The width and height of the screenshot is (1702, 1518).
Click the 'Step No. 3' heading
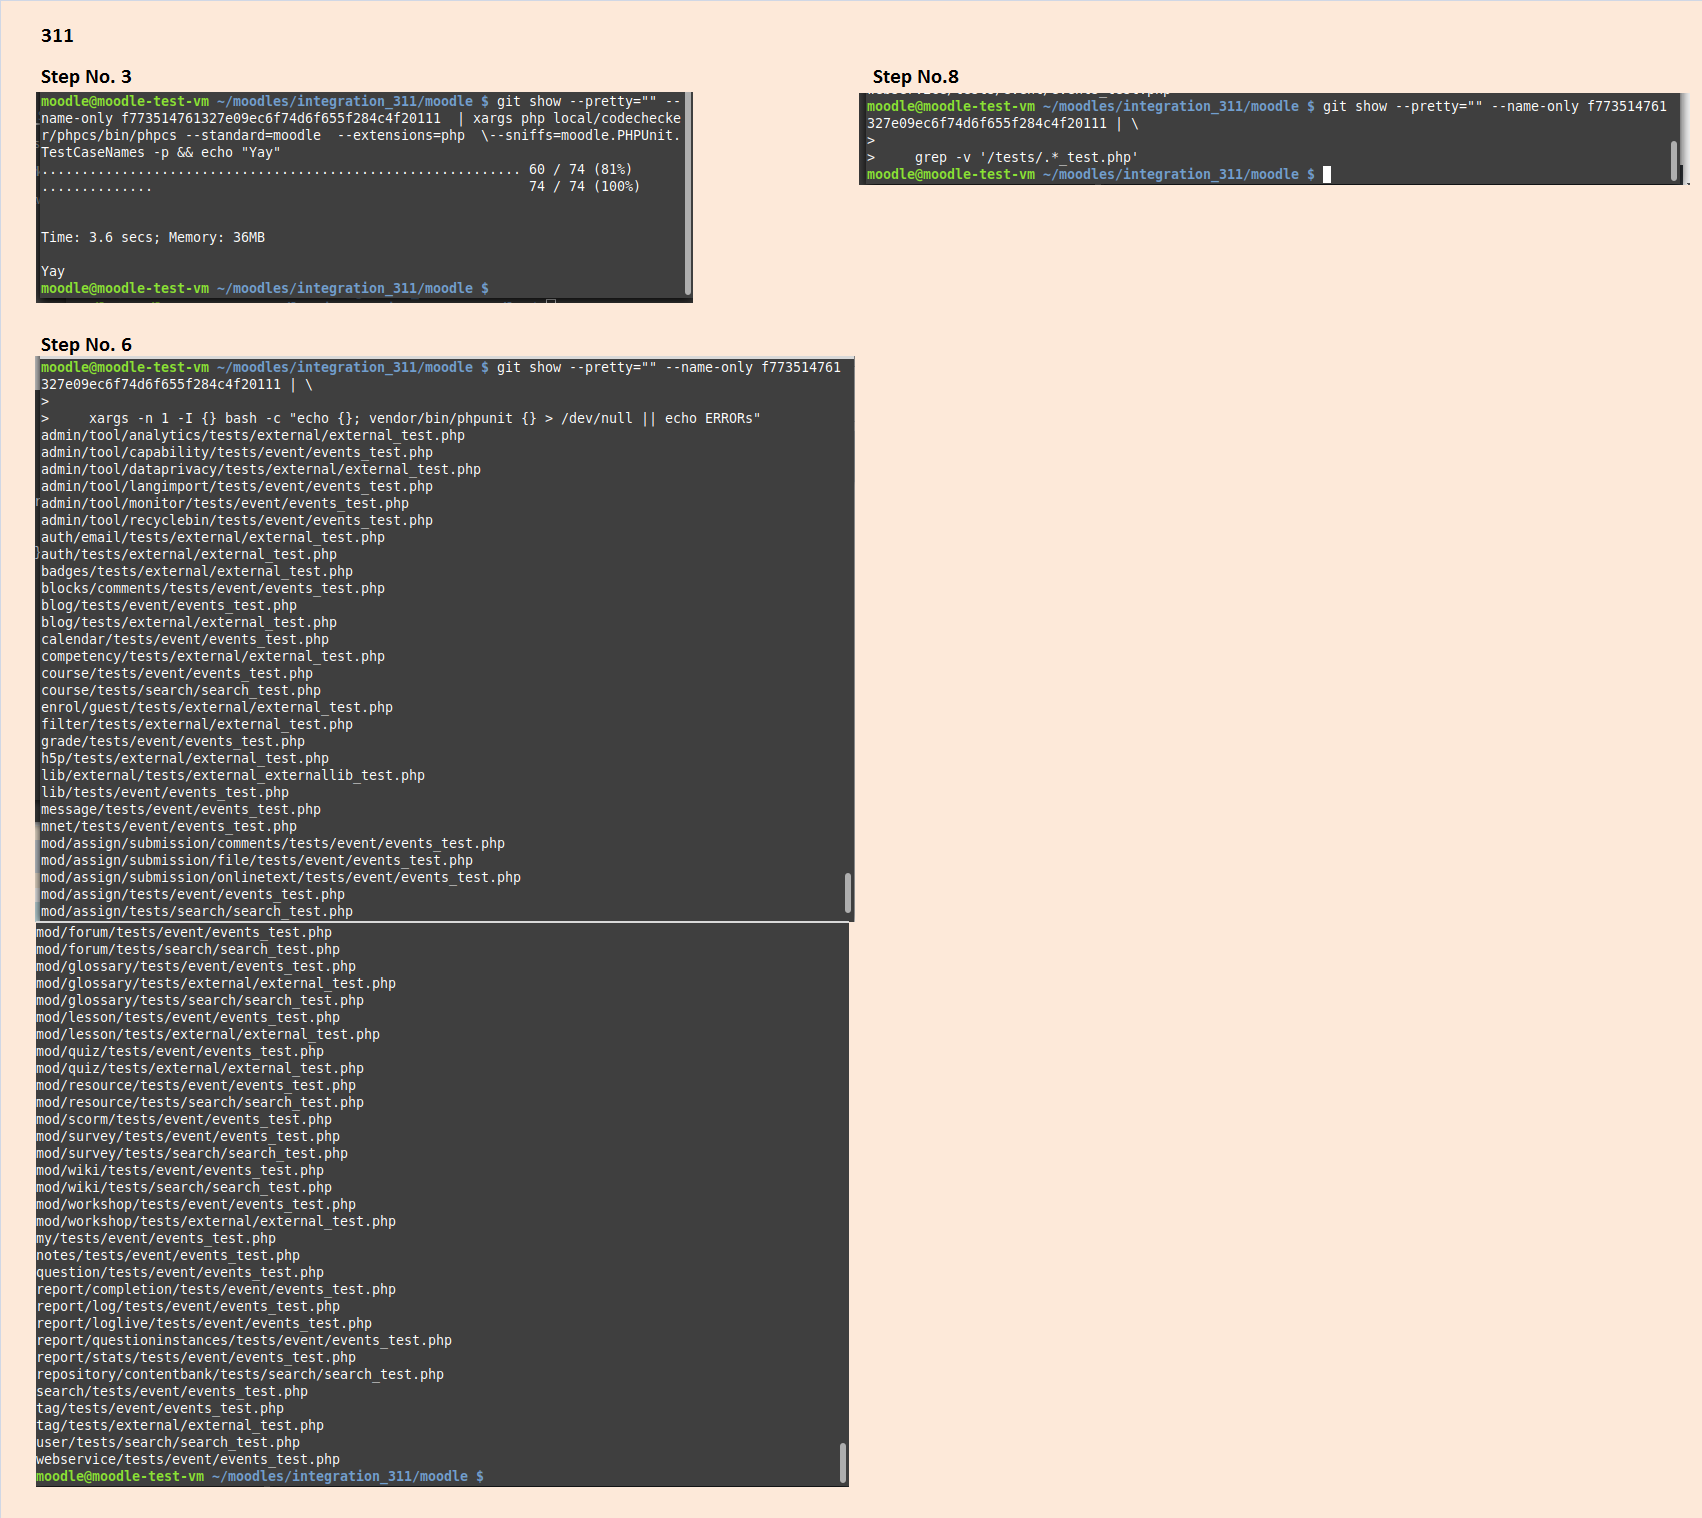tap(86, 77)
